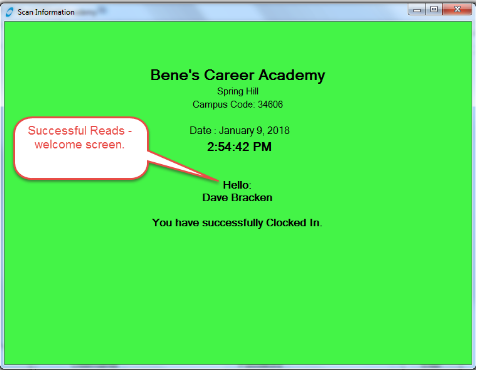Select the Dave Bracken name text
478x373 pixels.
coord(237,198)
